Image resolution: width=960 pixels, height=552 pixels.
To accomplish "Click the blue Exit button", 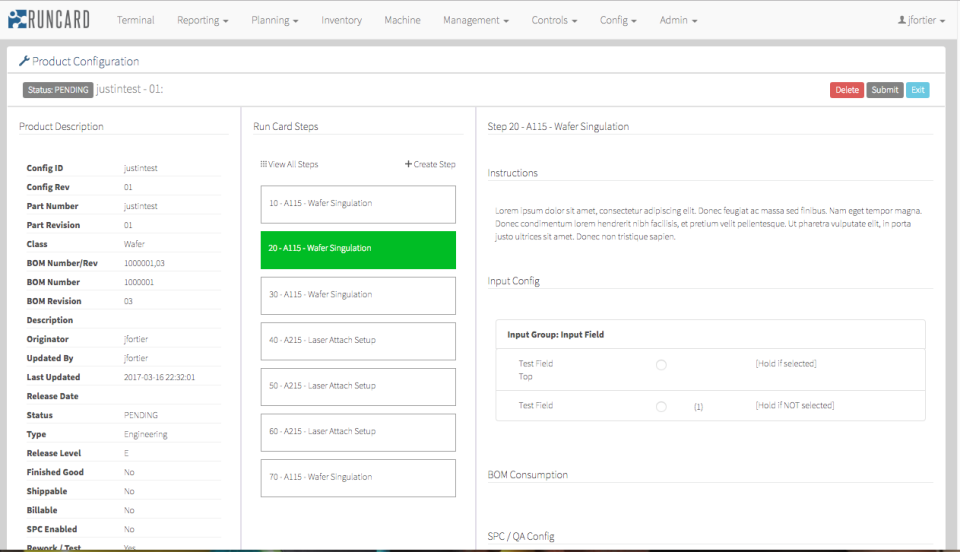I will click(918, 89).
